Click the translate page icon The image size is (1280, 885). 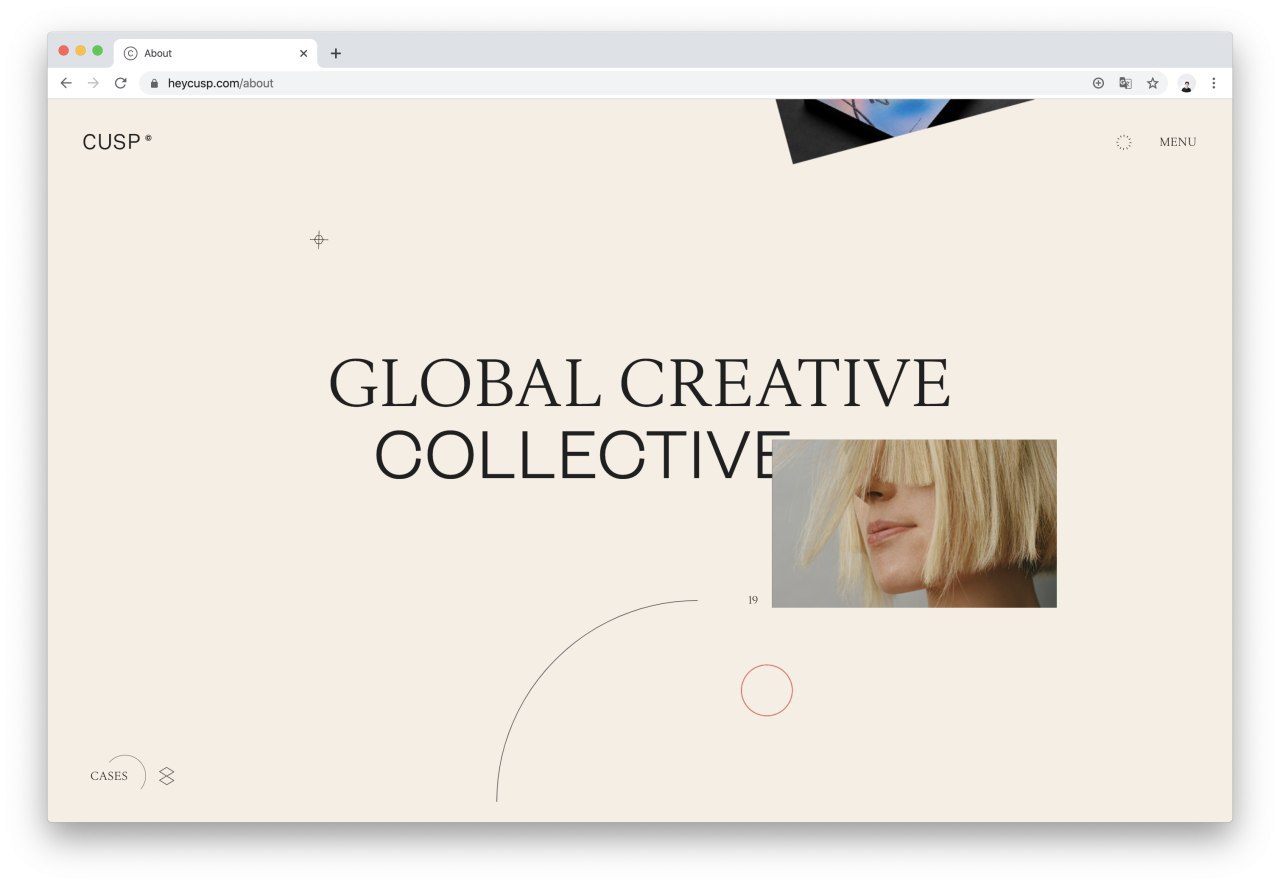pos(1125,83)
